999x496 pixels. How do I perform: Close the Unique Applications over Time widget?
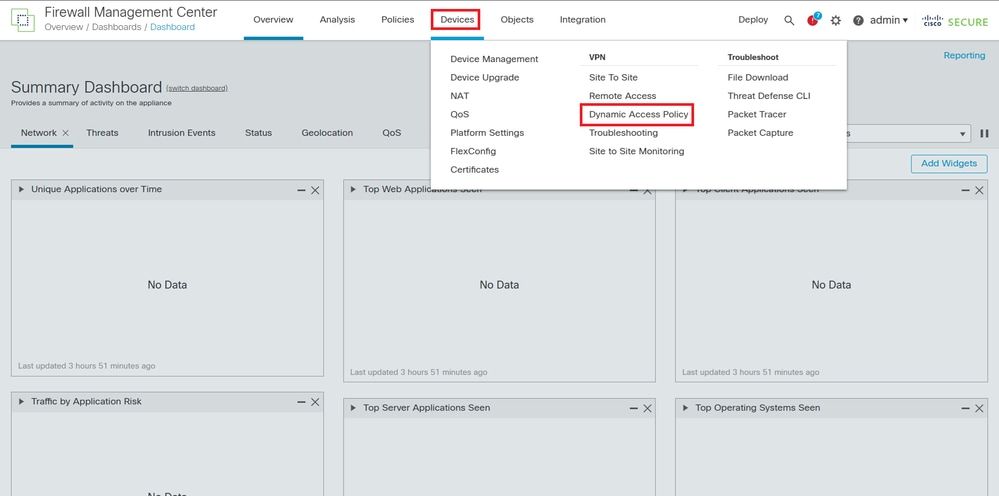315,190
